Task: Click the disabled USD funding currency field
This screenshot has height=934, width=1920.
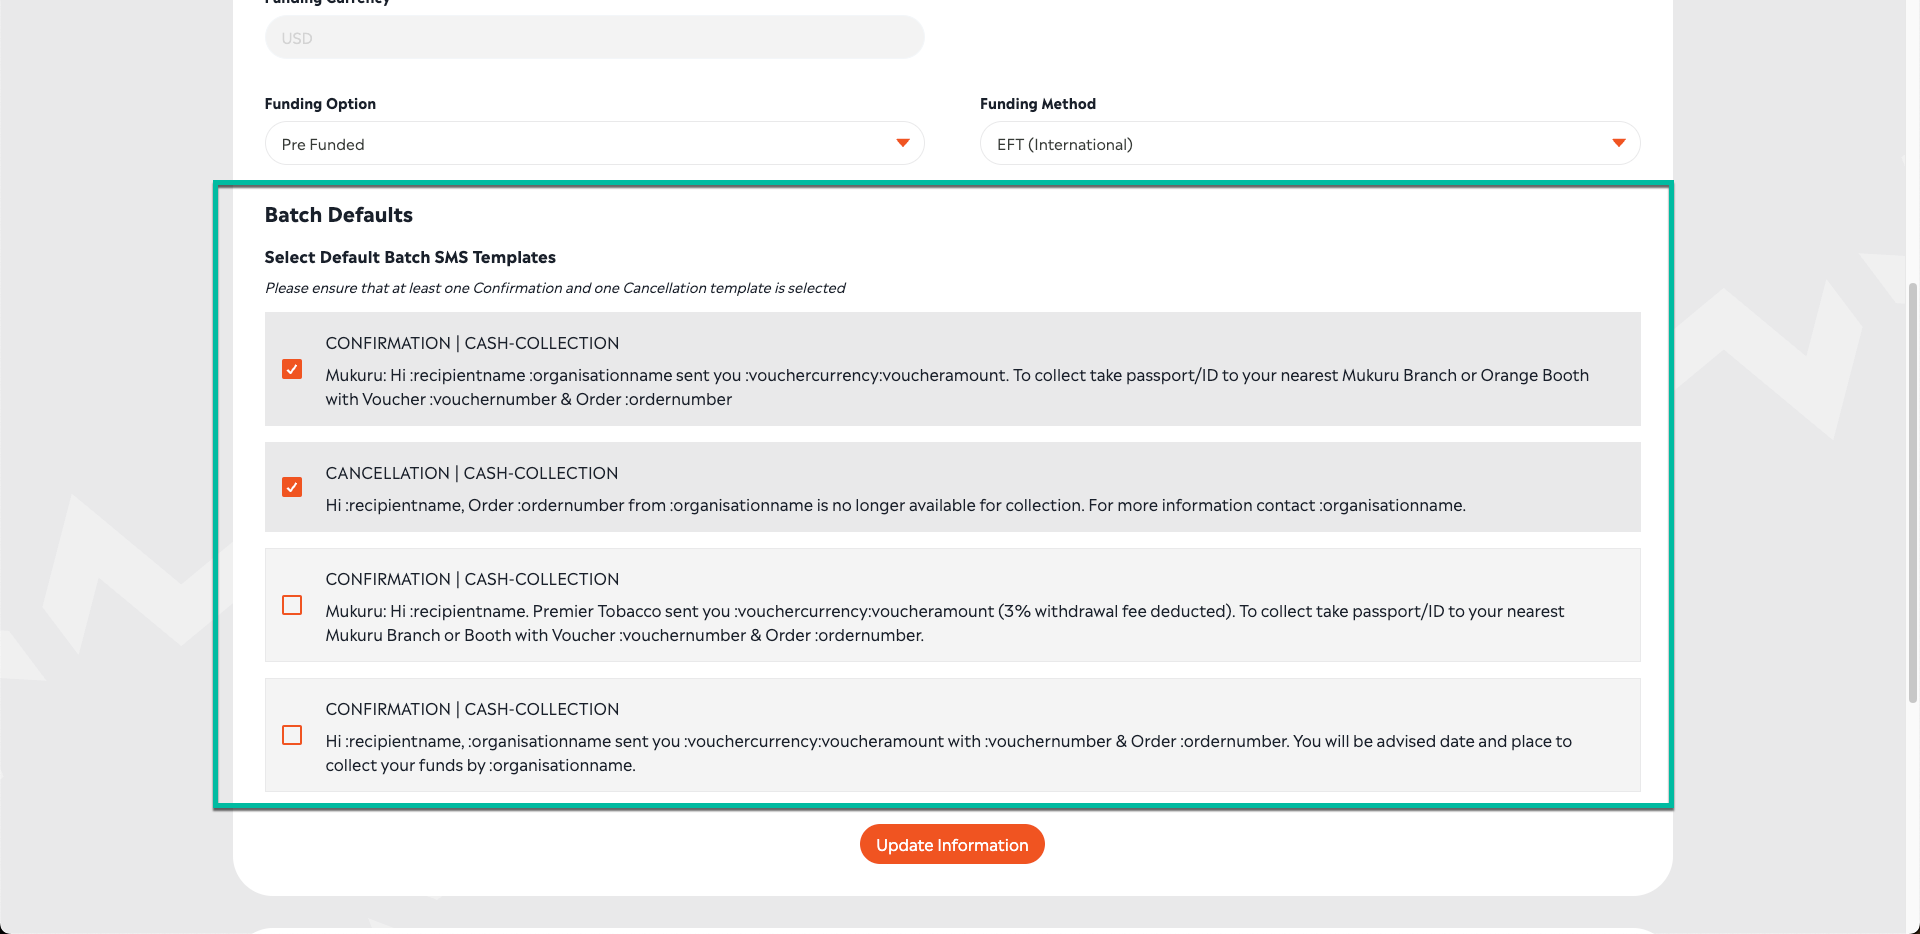Action: coord(593,38)
